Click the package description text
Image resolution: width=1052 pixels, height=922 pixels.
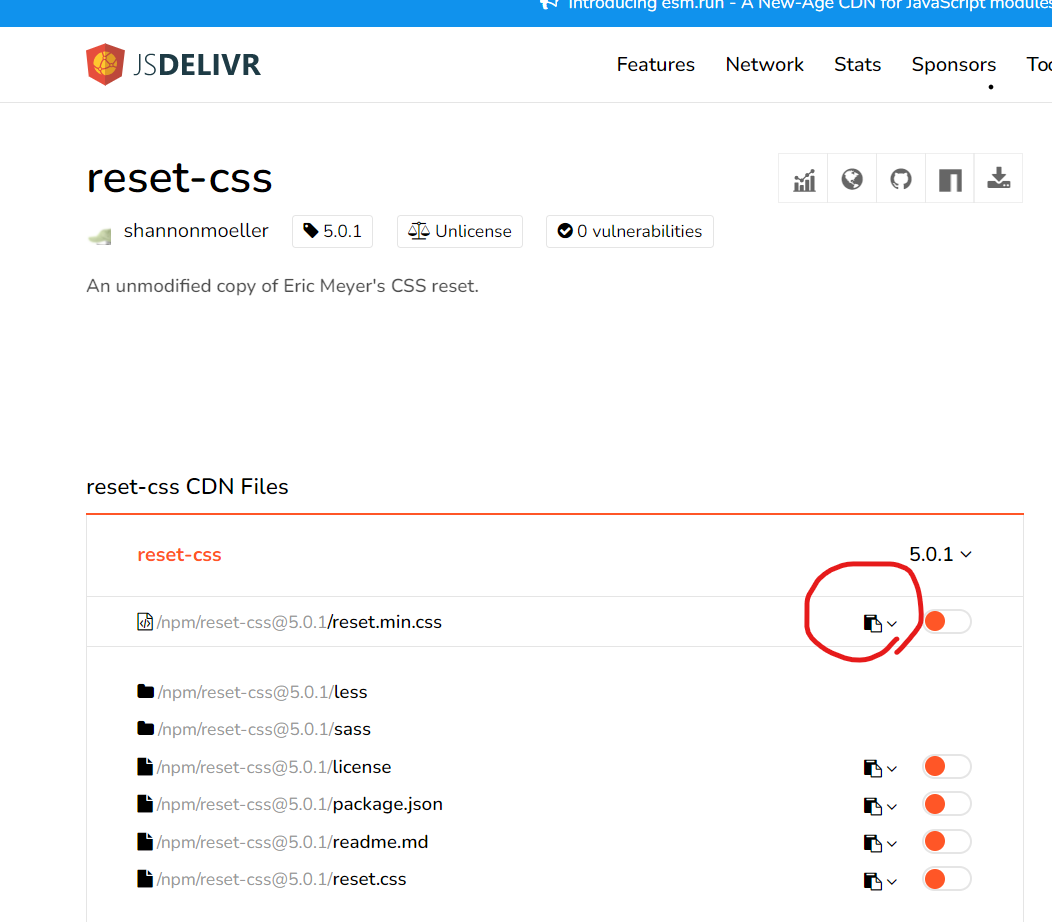[x=282, y=286]
